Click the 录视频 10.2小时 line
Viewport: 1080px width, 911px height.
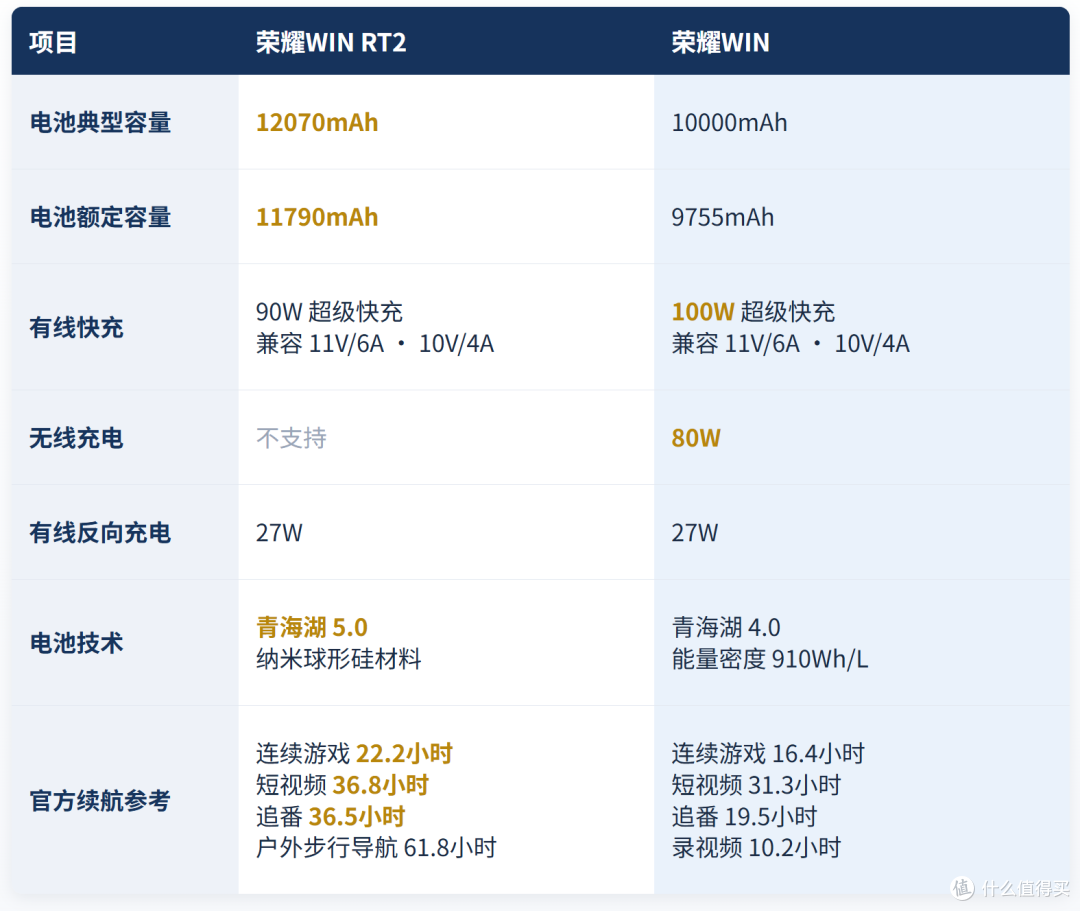(756, 848)
